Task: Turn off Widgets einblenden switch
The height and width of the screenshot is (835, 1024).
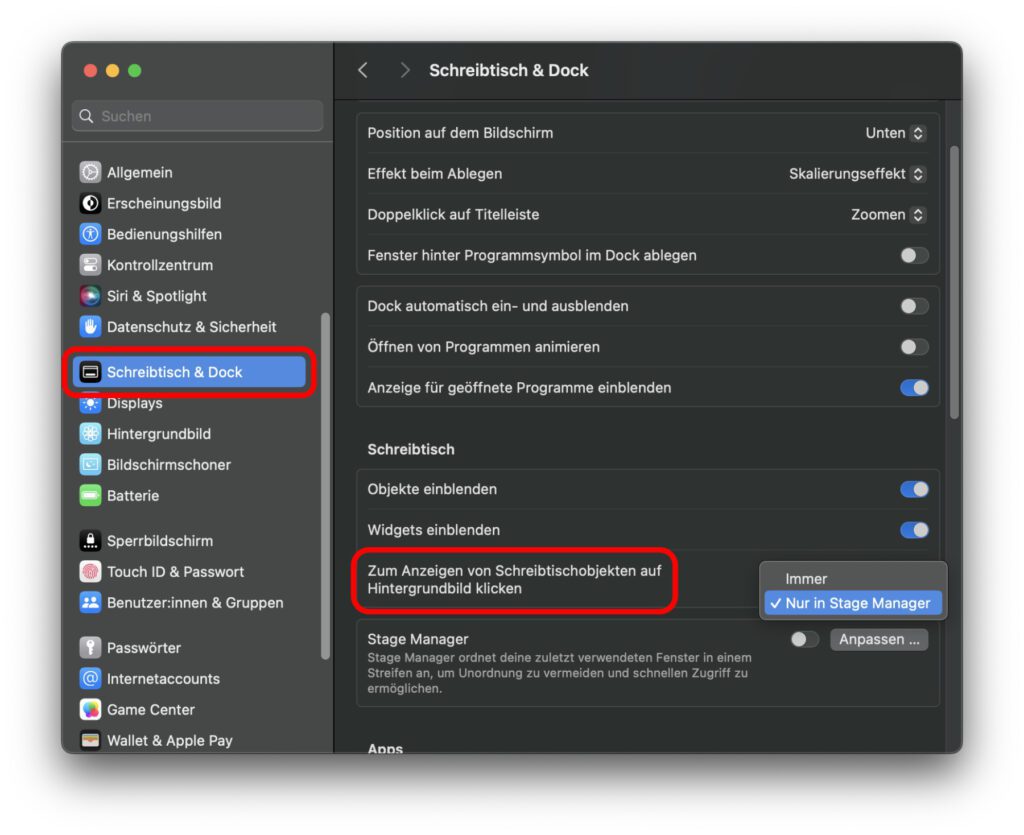Action: pyautogui.click(x=914, y=530)
